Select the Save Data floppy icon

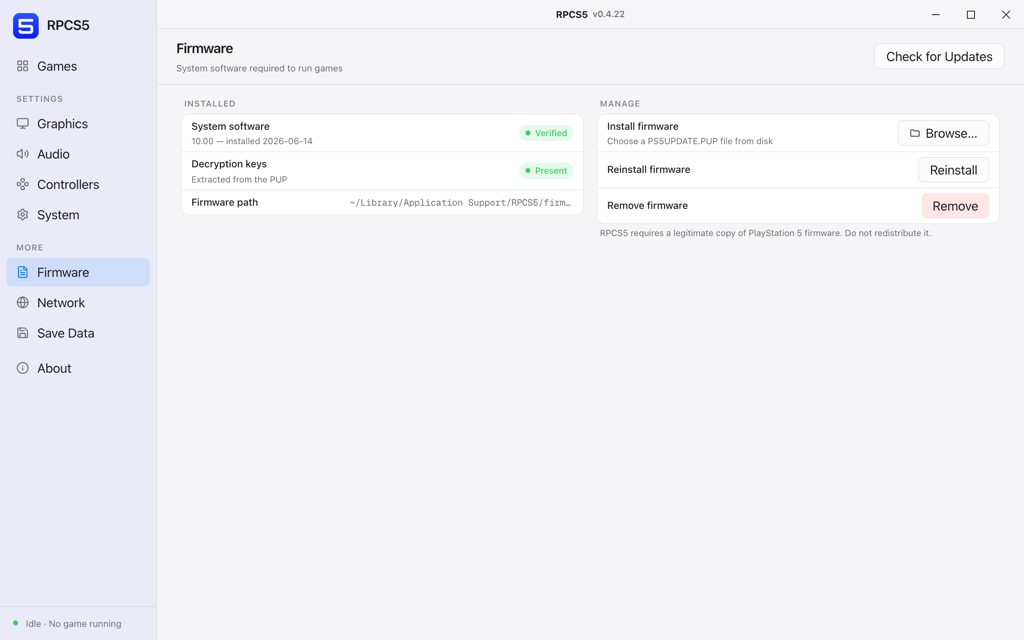click(x=23, y=333)
